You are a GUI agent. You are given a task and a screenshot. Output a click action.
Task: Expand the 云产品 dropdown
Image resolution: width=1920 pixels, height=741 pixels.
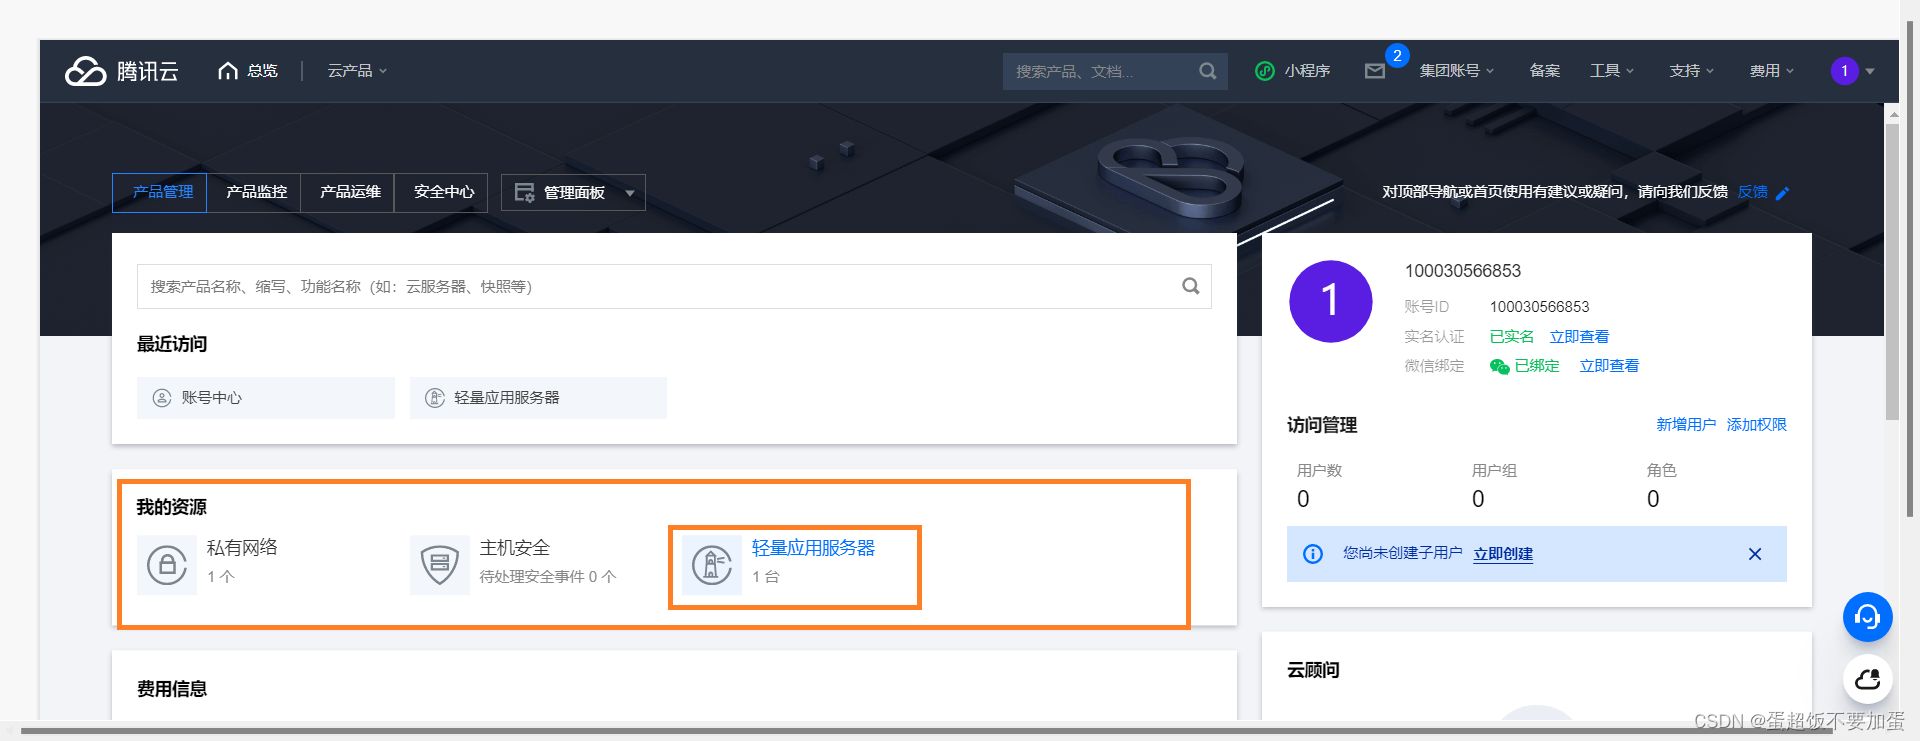357,71
